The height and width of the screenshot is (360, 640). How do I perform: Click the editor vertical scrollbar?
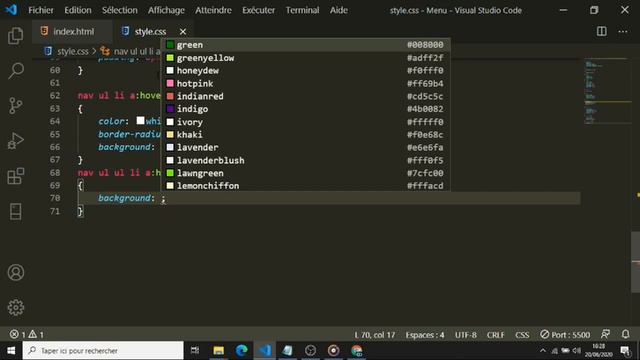coord(636,262)
